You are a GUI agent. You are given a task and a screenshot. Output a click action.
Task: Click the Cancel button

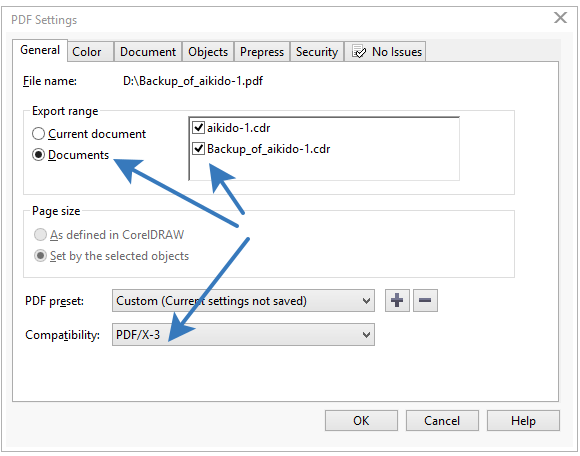click(x=442, y=420)
